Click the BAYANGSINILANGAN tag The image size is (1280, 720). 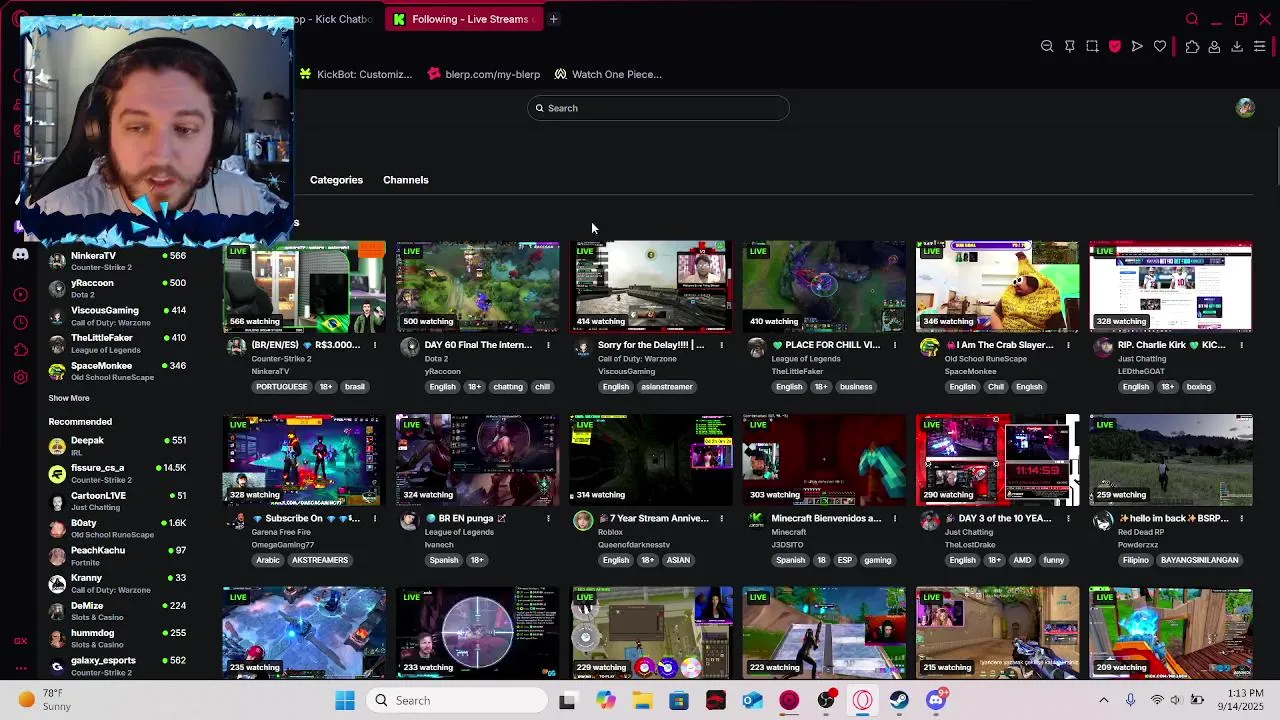[x=1199, y=560]
